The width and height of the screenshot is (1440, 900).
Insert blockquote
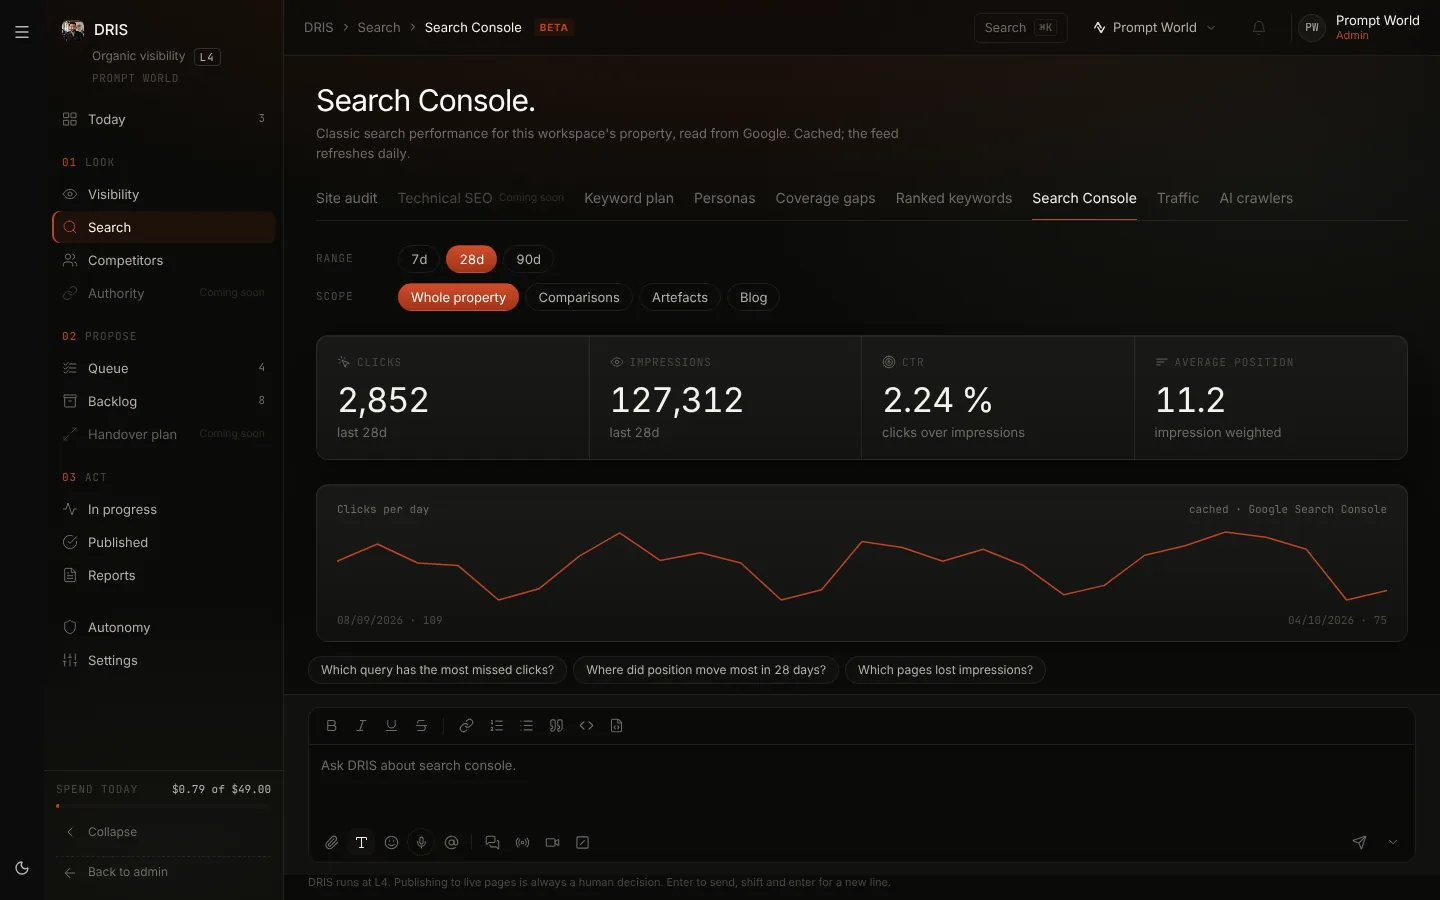tap(556, 726)
